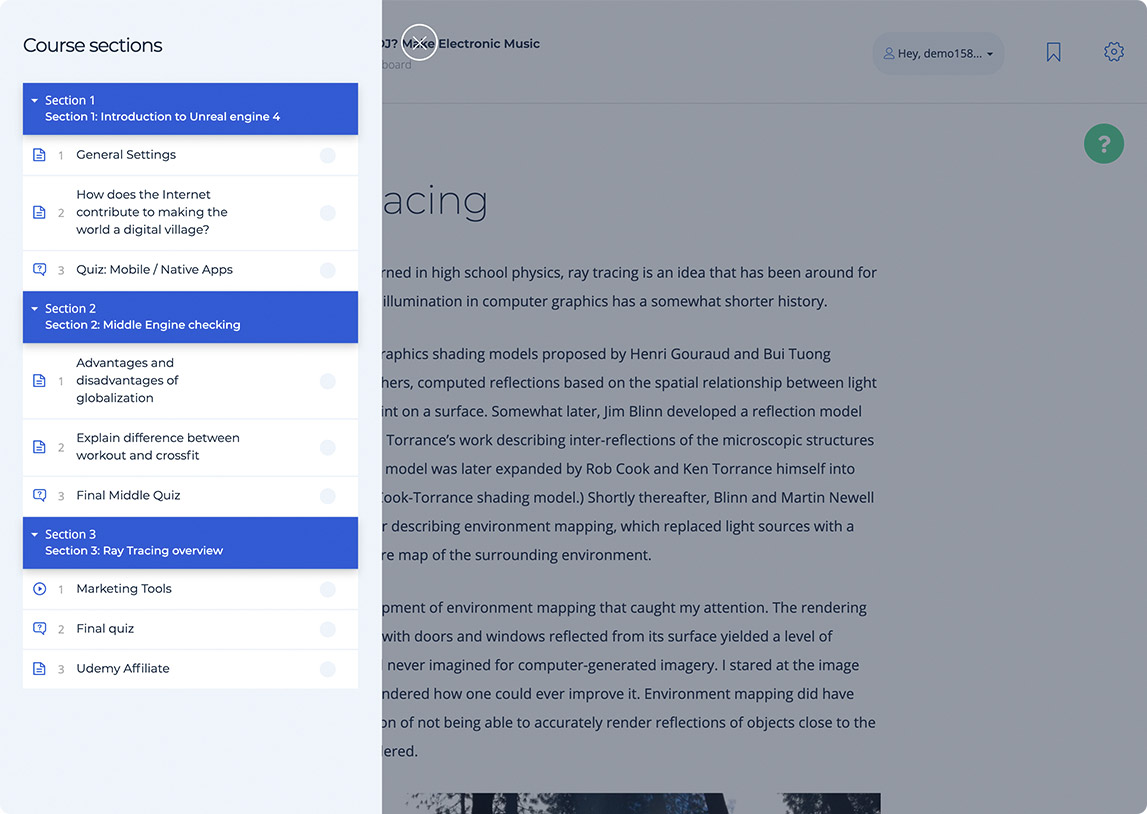Collapse Section 2: Middle Engine checking
This screenshot has width=1147, height=814.
coord(35,309)
